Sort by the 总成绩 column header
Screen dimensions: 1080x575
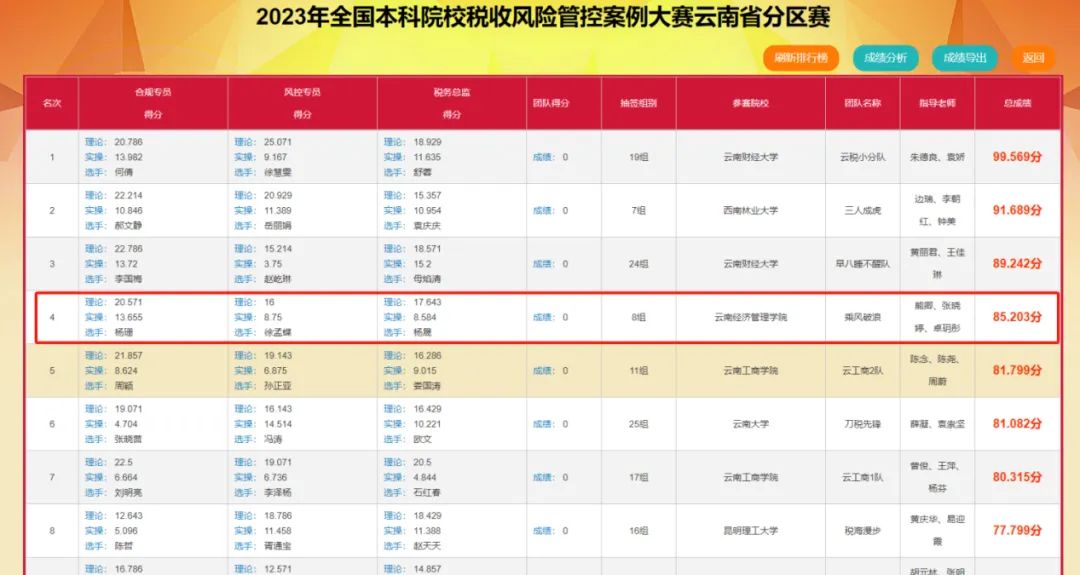(1017, 103)
